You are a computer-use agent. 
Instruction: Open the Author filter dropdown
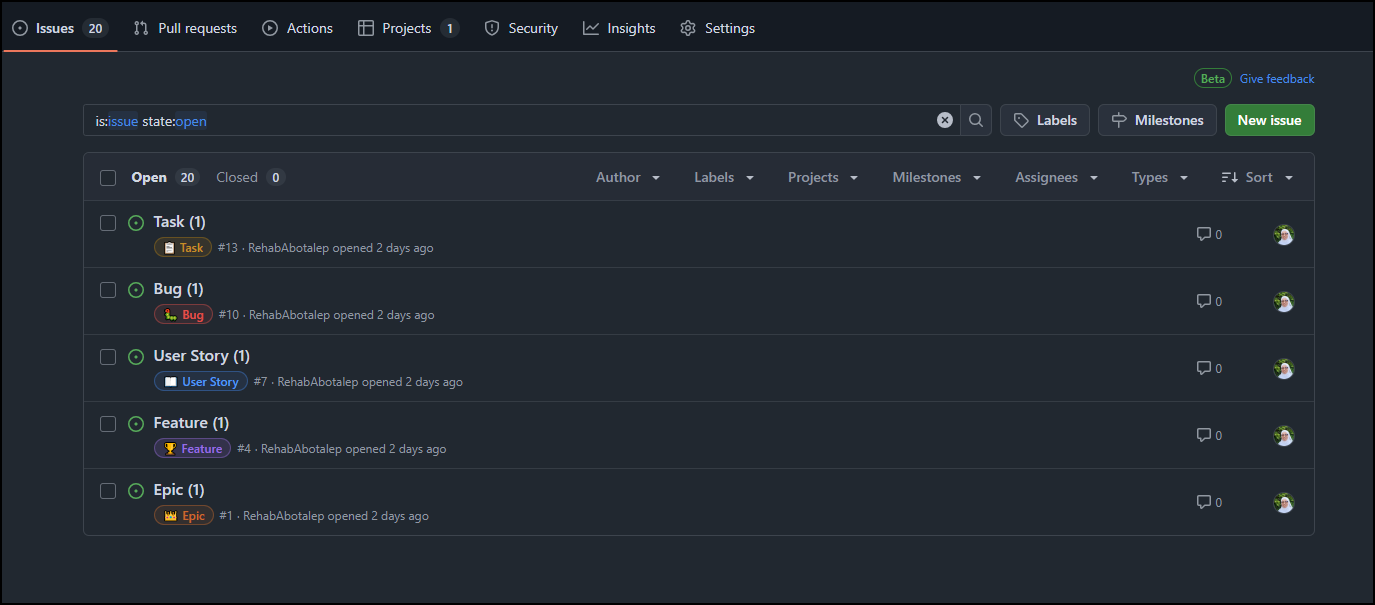pos(628,177)
